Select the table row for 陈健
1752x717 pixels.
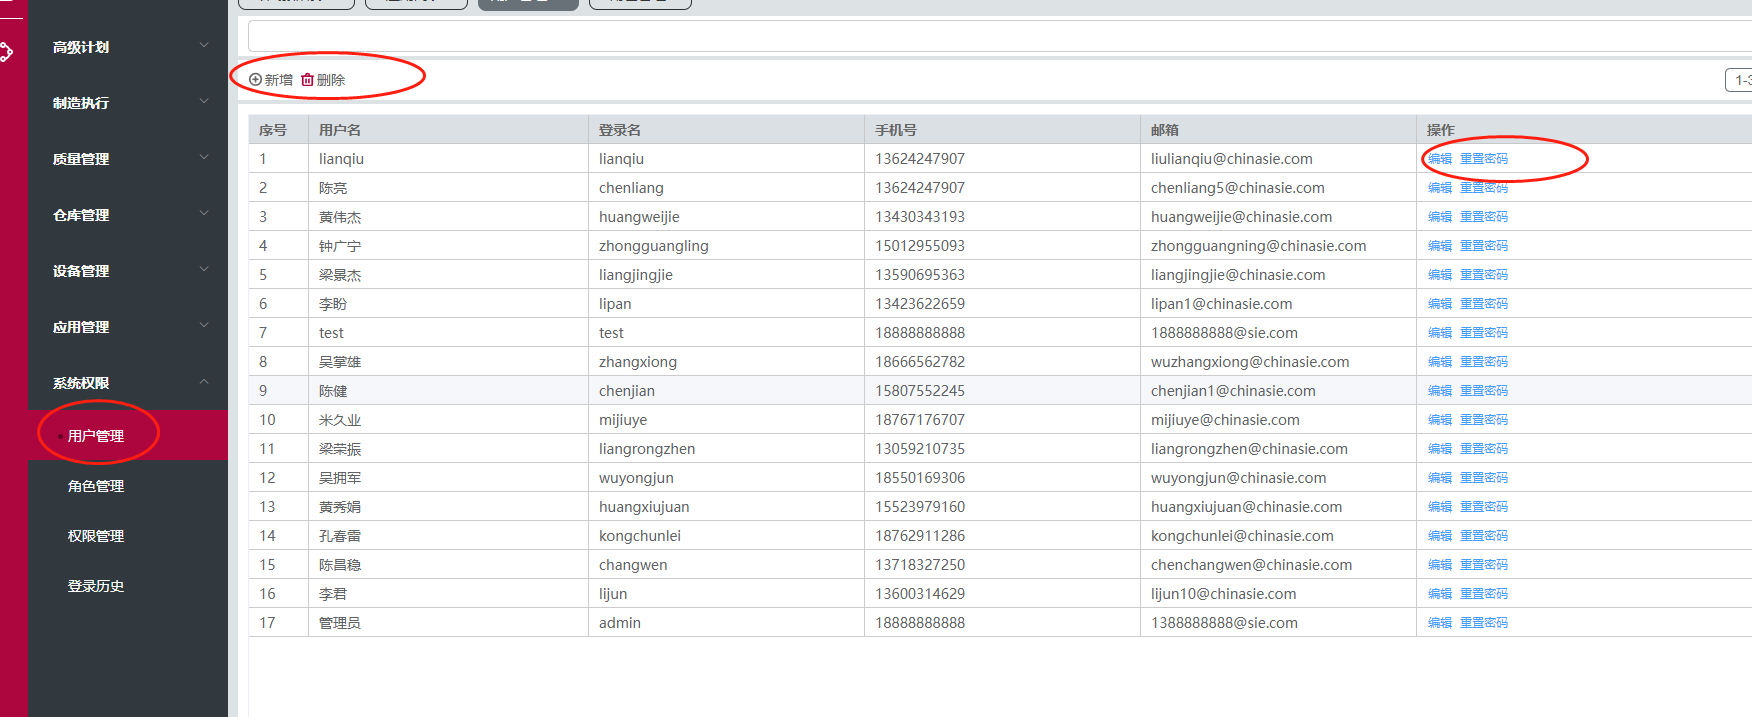(700, 391)
